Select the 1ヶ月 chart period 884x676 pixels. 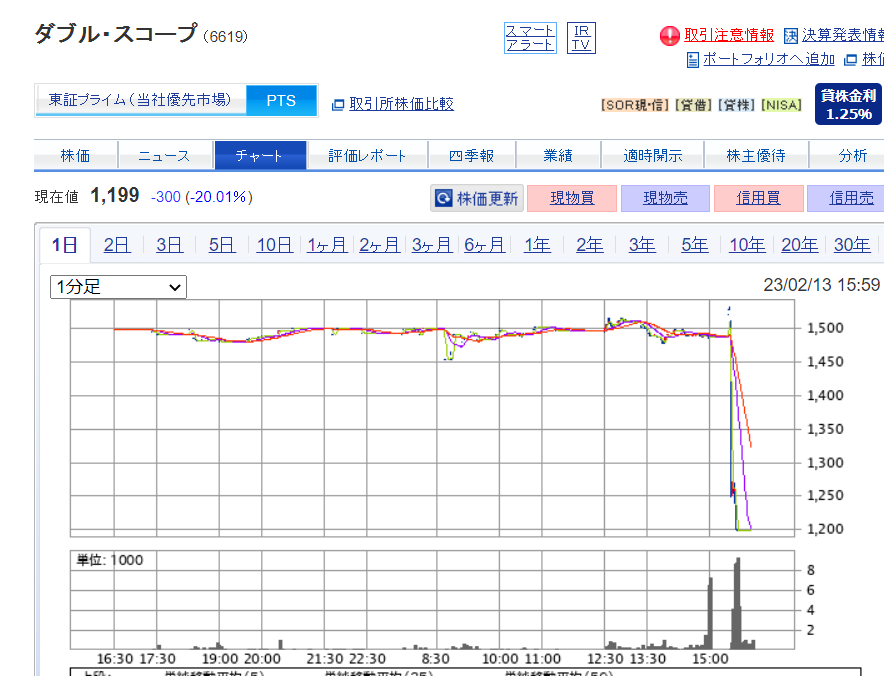(x=327, y=245)
